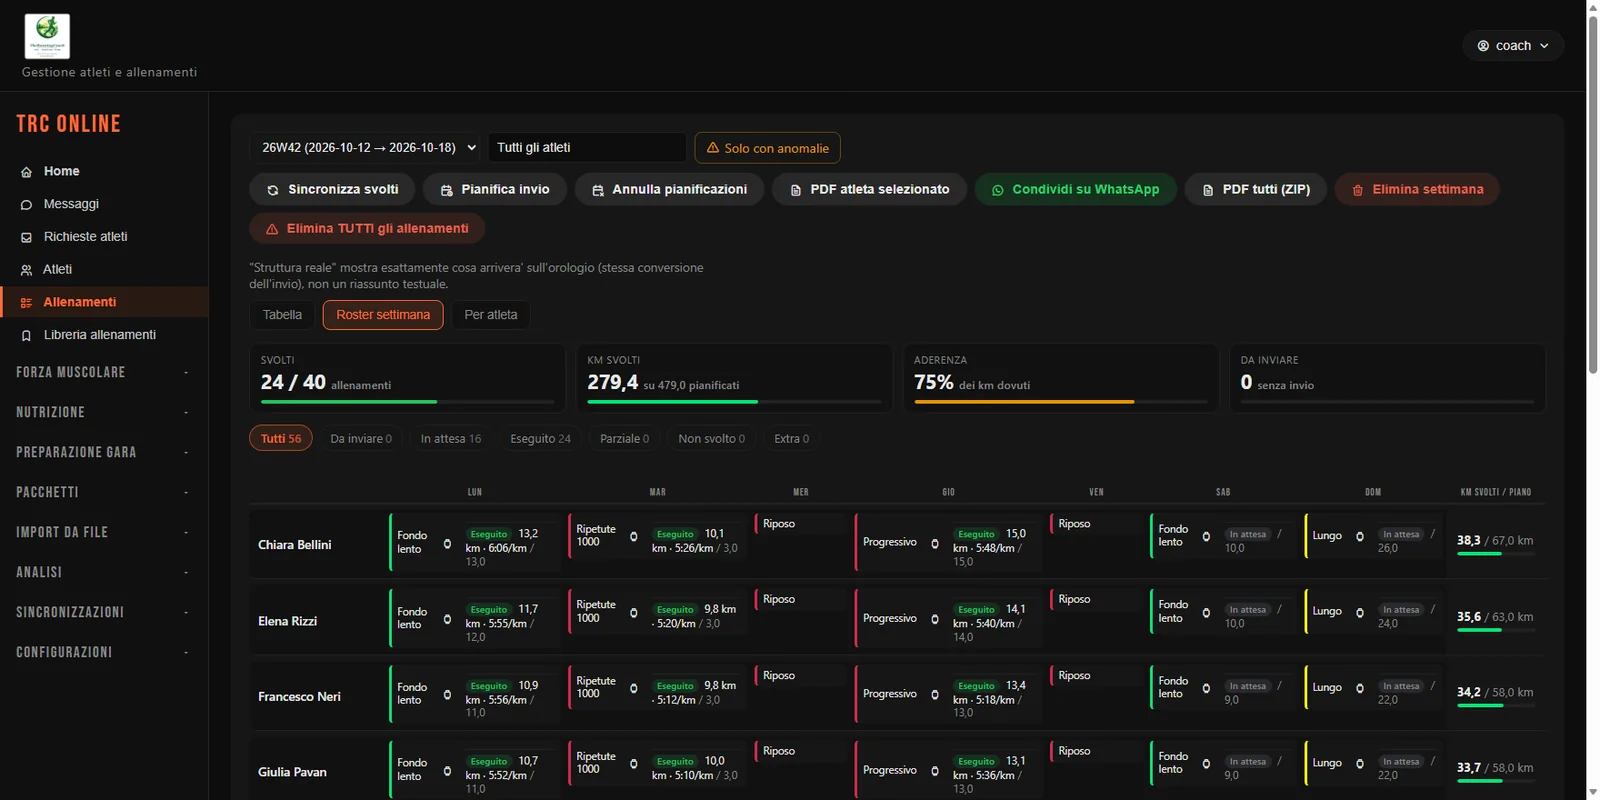Click watch icon on Elena Rizzi's Progressivo
The width and height of the screenshot is (1600, 800).
(935, 619)
